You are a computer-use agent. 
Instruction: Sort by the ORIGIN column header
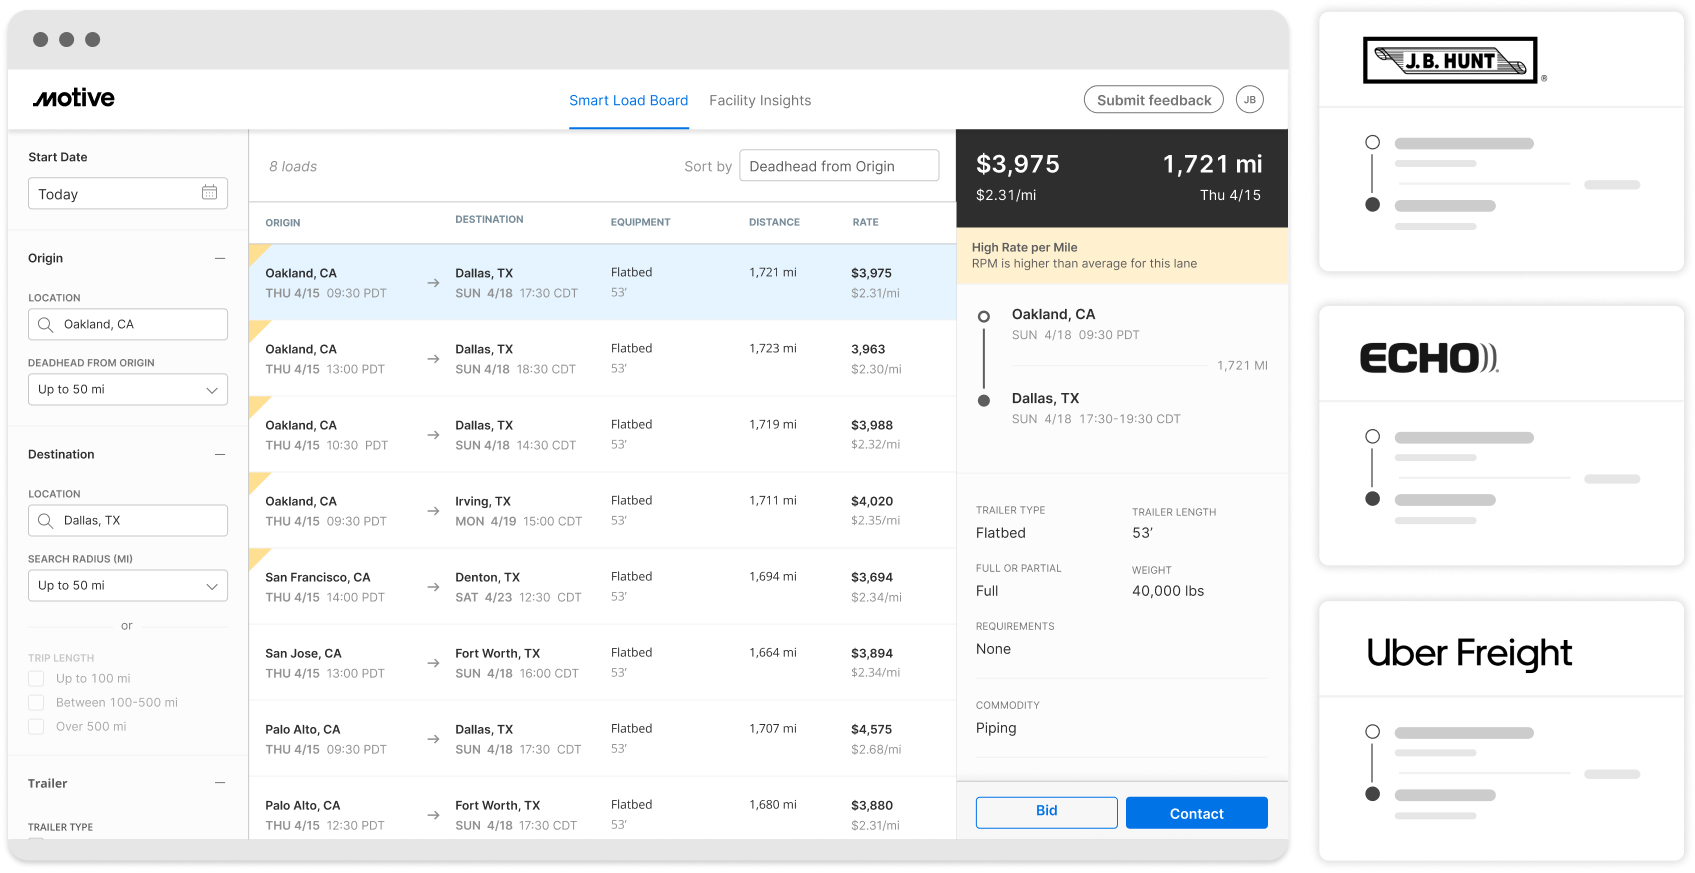(x=283, y=223)
